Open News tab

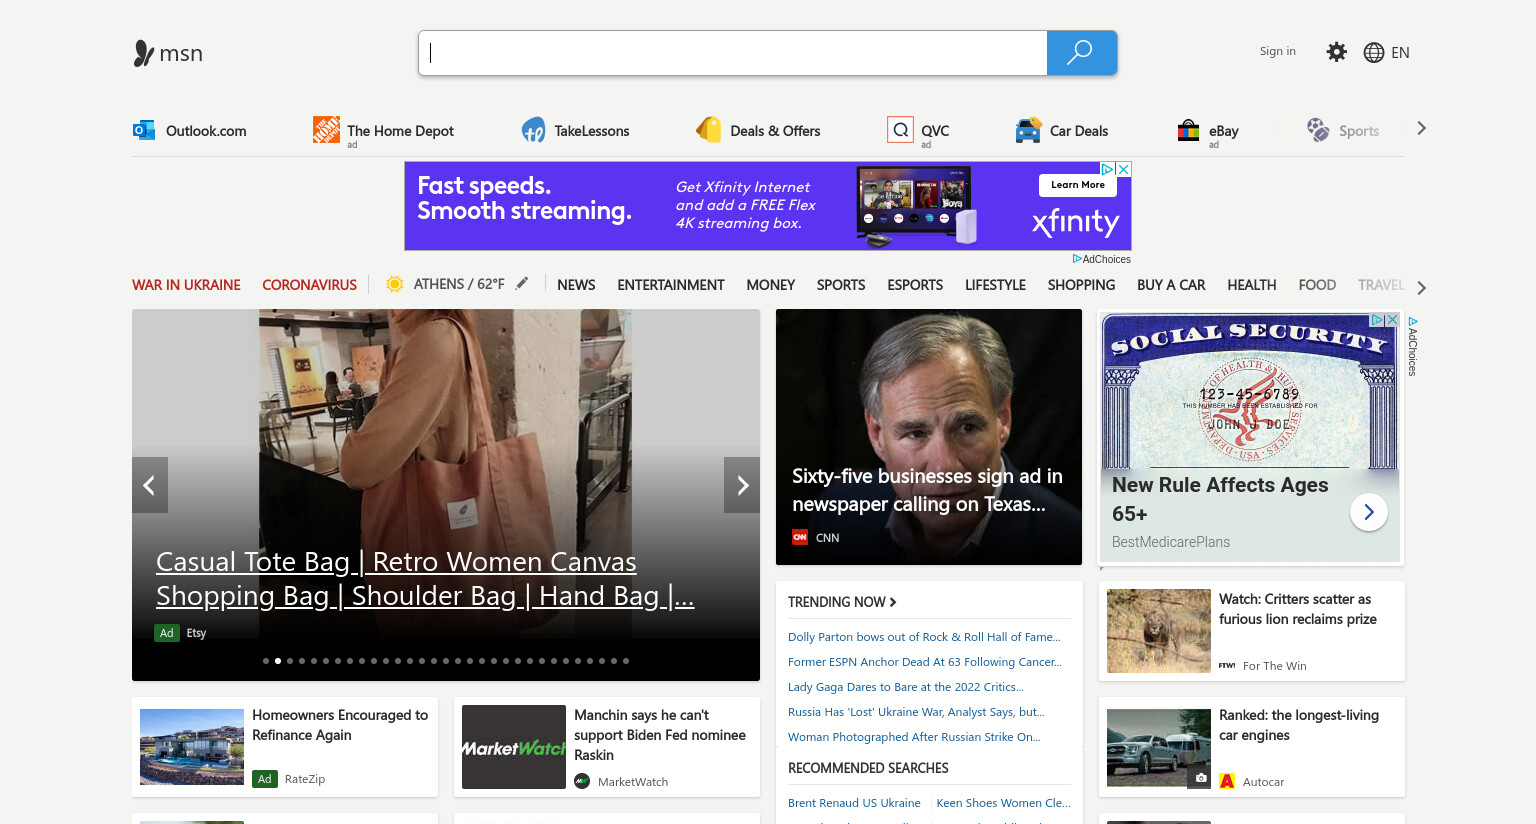tap(576, 285)
